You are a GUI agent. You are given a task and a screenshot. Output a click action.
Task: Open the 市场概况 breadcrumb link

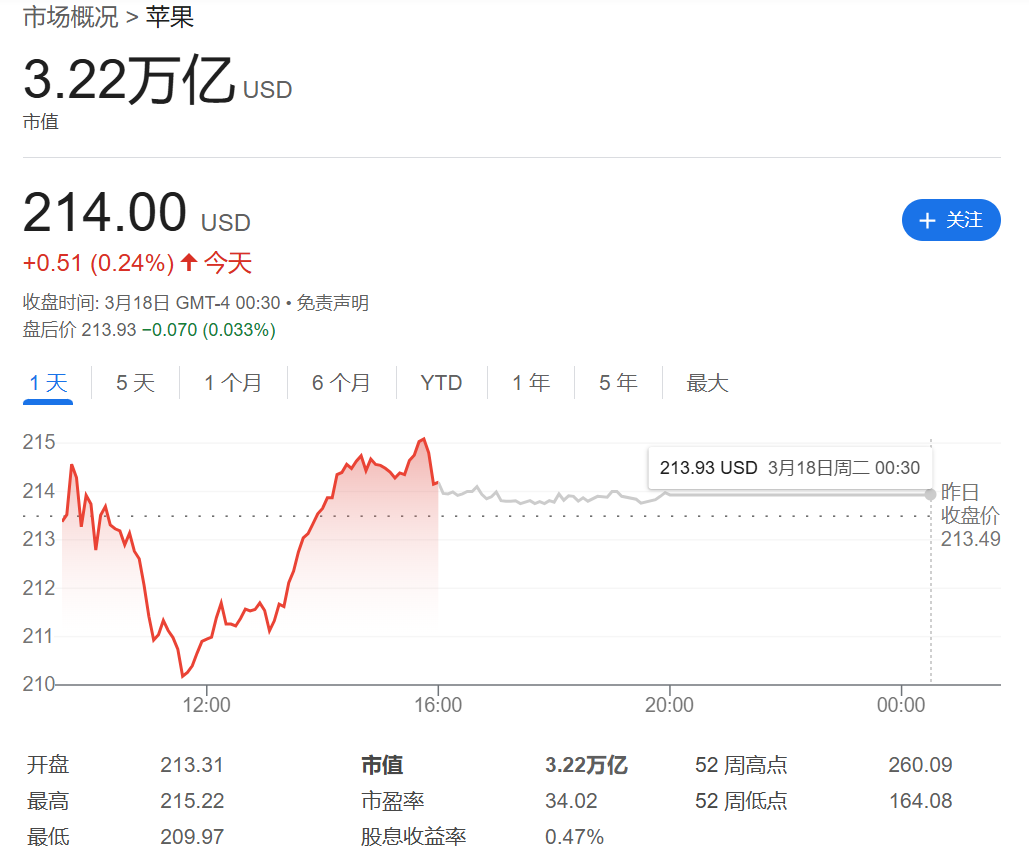[x=70, y=16]
